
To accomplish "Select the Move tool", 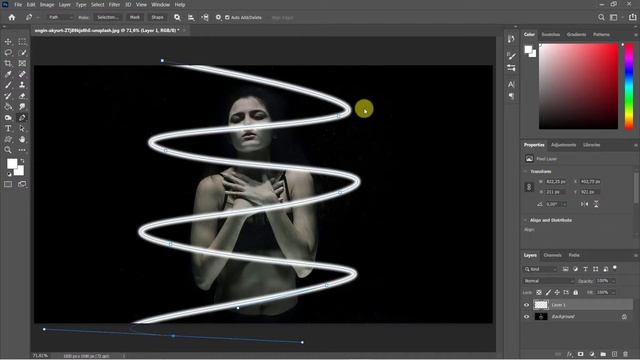I will (8, 42).
